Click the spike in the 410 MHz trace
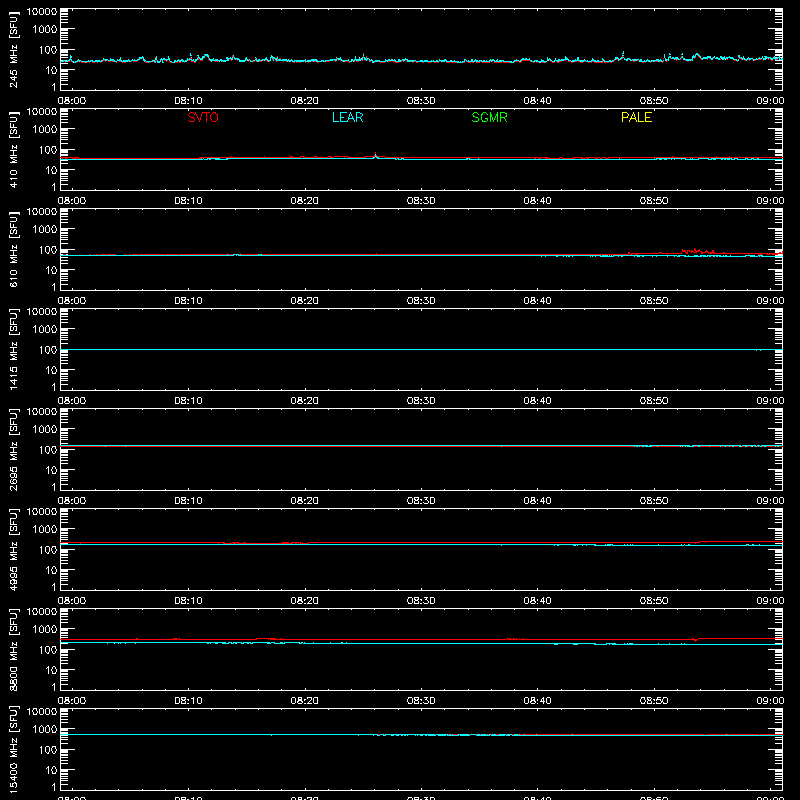Screen dimensions: 800x800 click(376, 155)
